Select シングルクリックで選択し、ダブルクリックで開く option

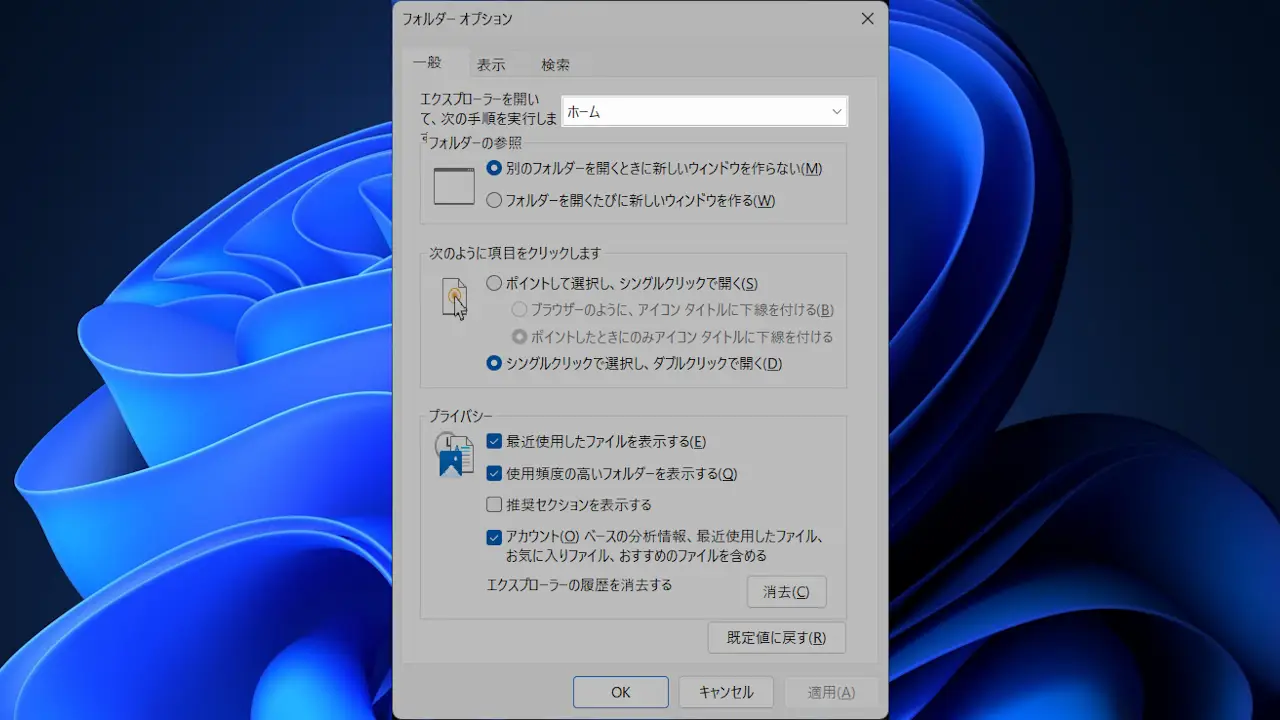pyautogui.click(x=494, y=364)
